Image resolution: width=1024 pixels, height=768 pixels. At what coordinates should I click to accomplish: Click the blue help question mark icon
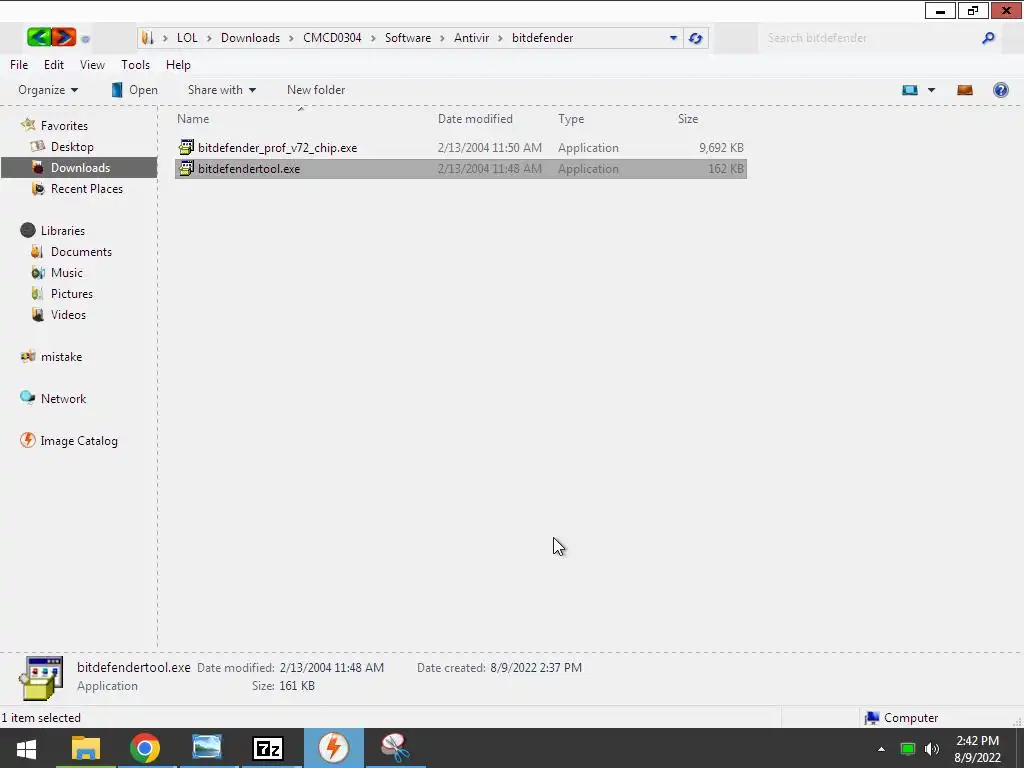pyautogui.click(x=1000, y=90)
